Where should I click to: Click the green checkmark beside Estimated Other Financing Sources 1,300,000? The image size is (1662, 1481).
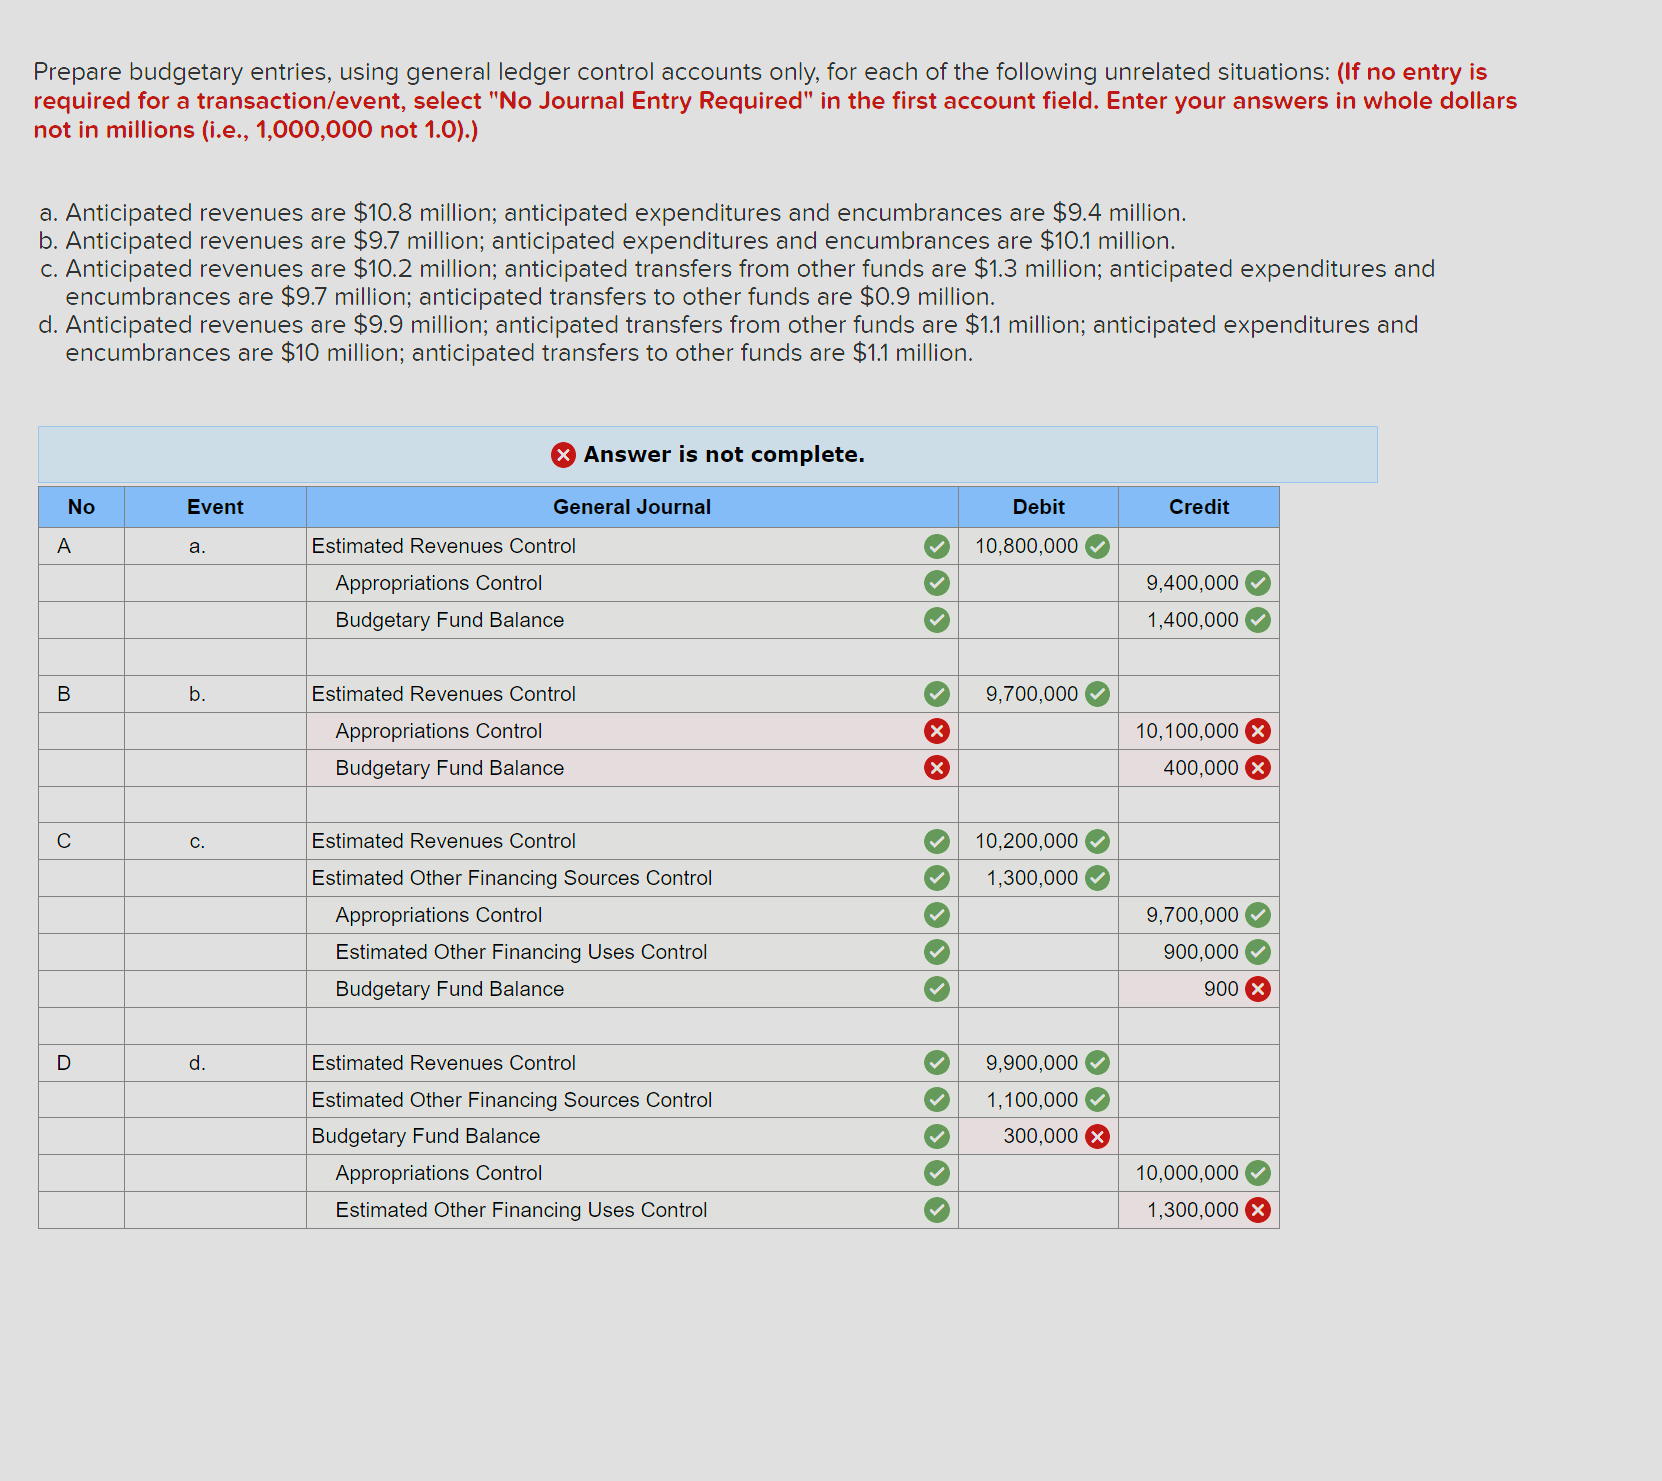click(x=1098, y=878)
